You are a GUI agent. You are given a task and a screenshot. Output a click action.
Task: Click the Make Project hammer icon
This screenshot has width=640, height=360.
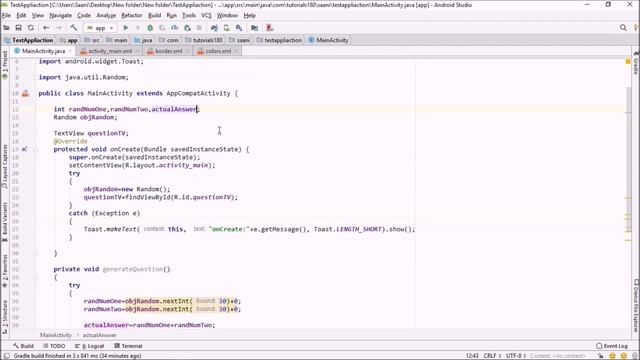74,28
